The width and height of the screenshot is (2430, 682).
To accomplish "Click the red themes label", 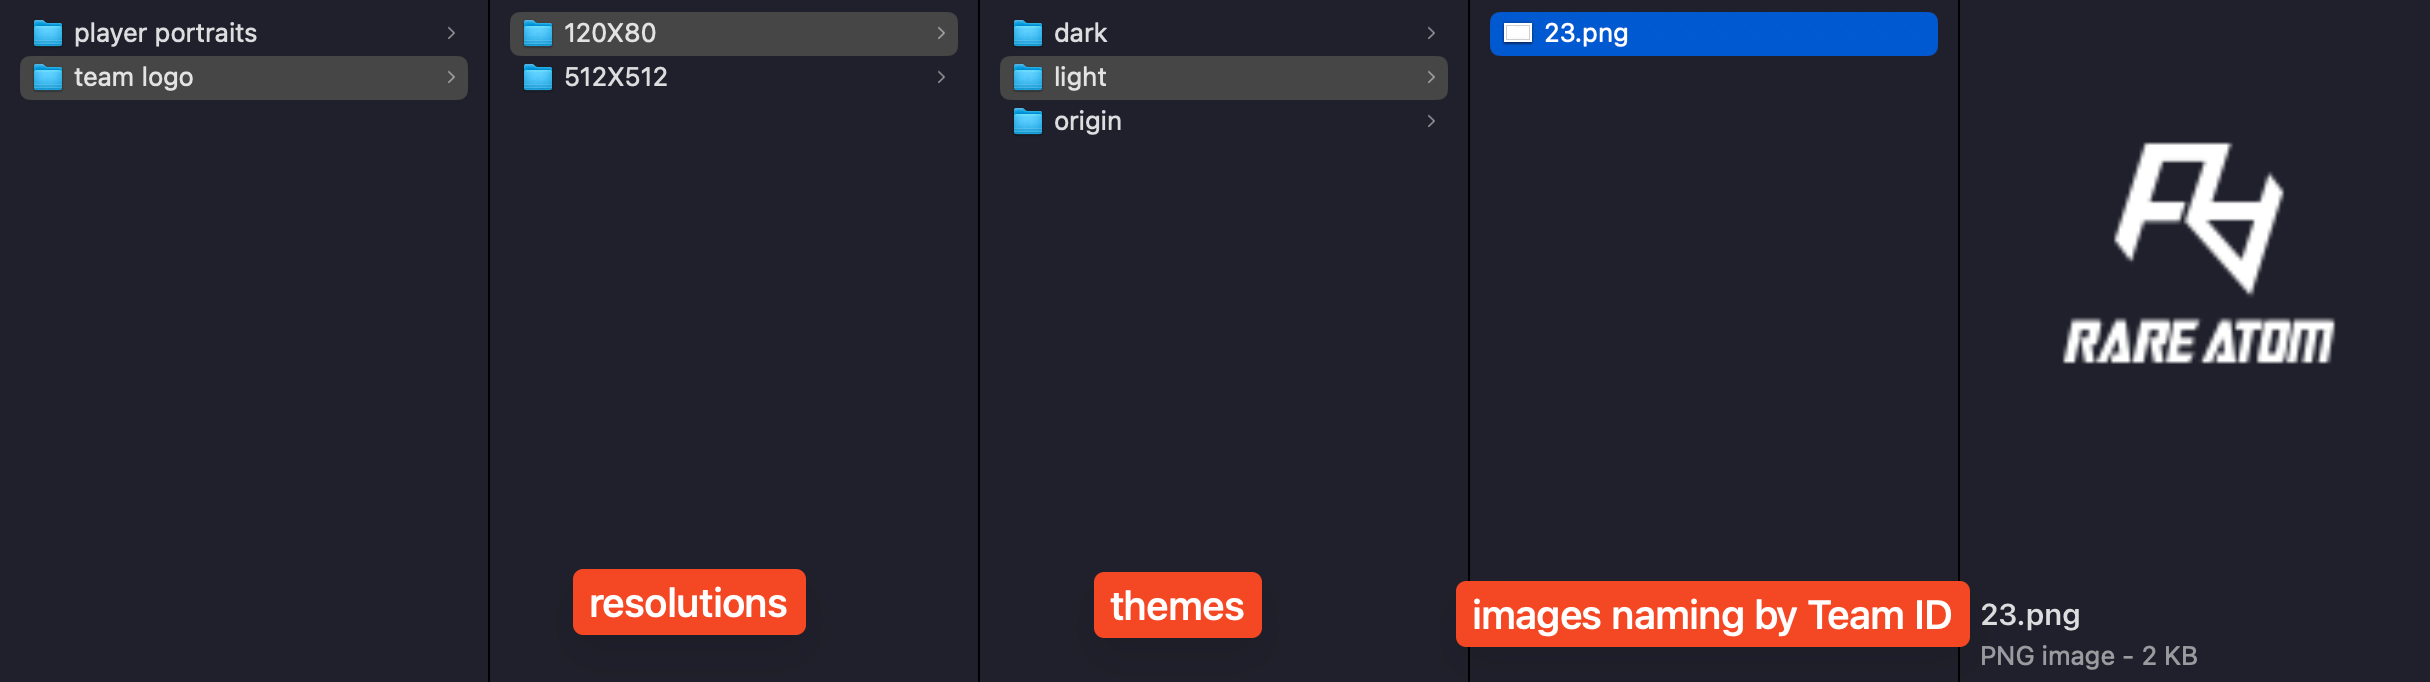I will (x=1177, y=606).
